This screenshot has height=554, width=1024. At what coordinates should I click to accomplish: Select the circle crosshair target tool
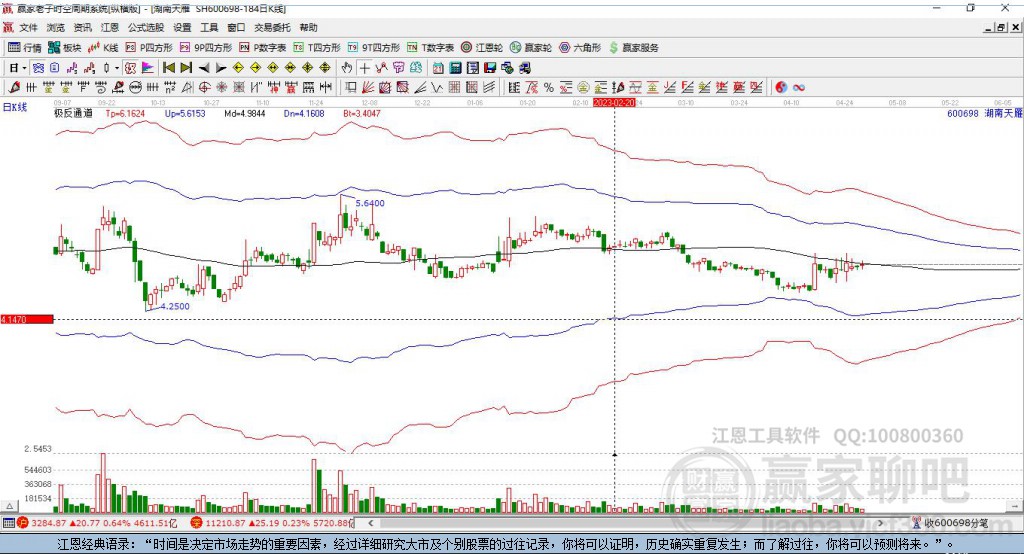point(204,87)
